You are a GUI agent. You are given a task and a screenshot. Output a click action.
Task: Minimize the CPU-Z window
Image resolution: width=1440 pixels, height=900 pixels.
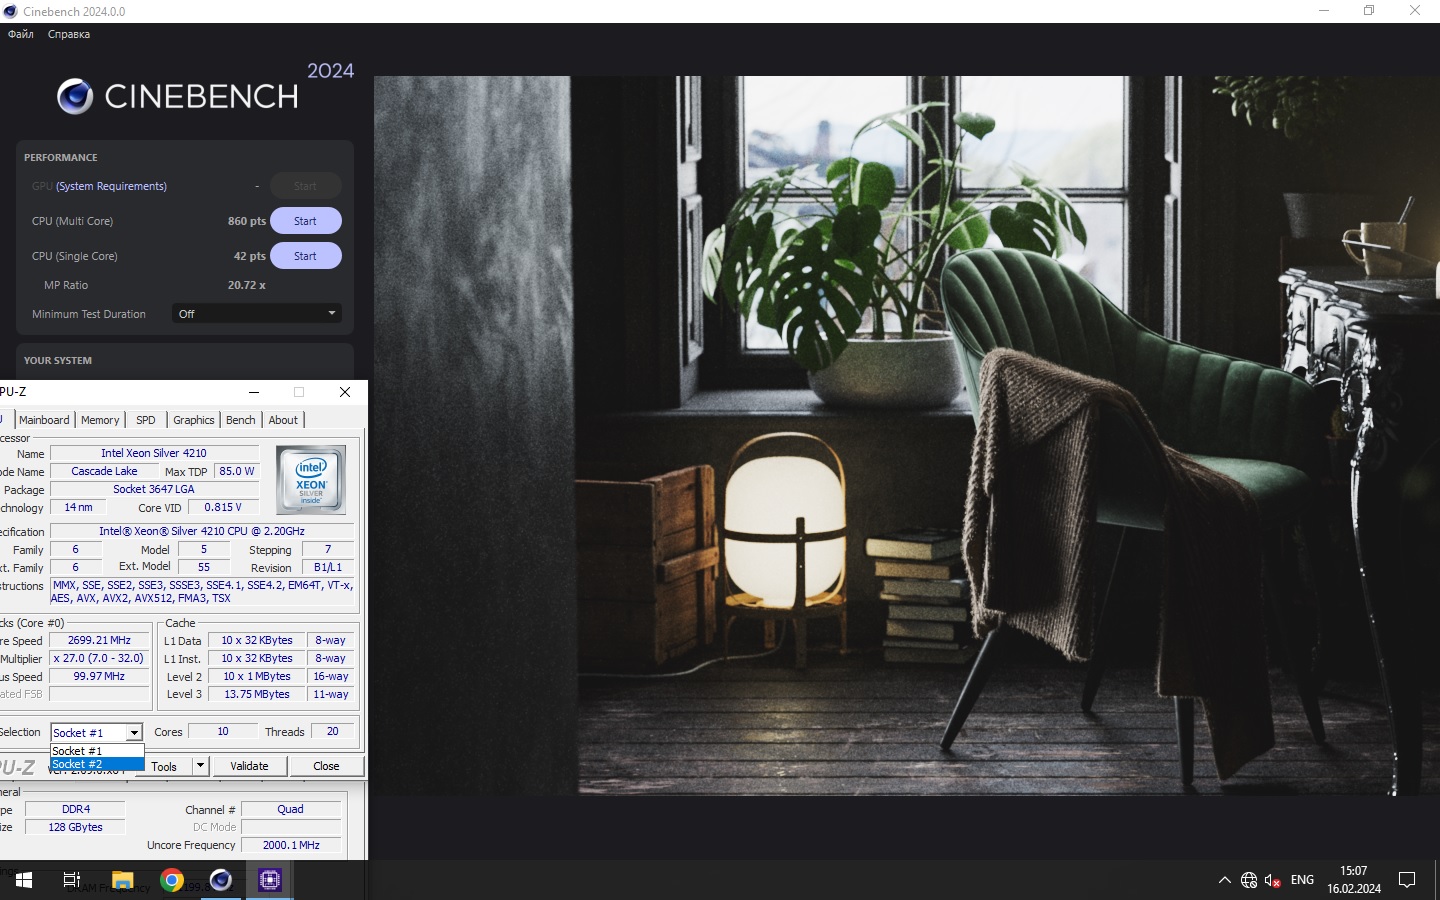pyautogui.click(x=254, y=392)
